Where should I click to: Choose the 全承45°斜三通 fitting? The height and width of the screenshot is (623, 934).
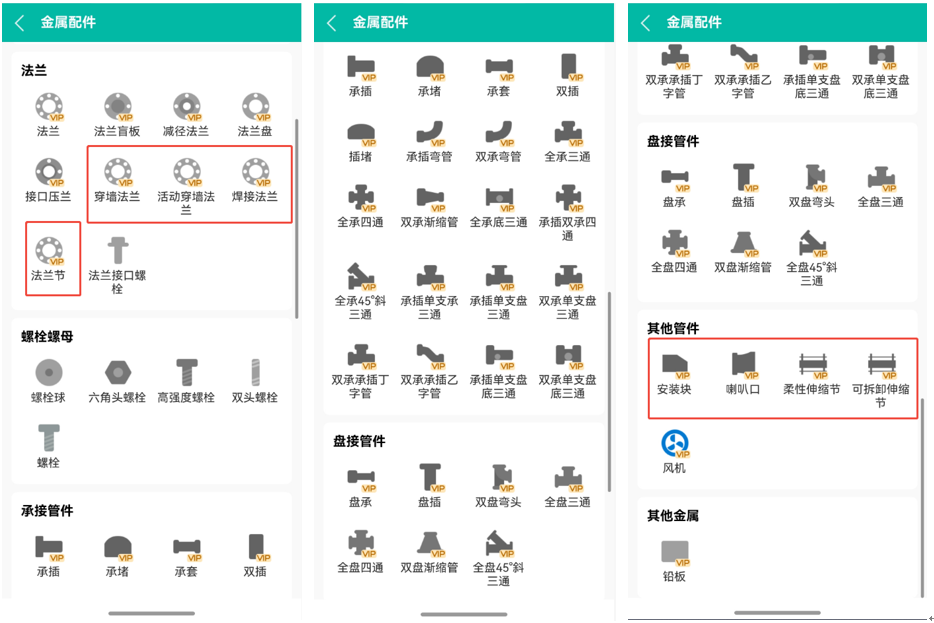[x=360, y=277]
